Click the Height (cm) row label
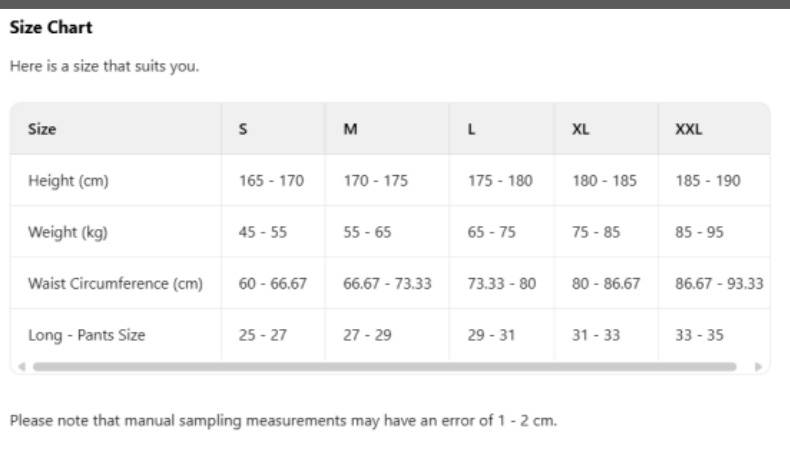The height and width of the screenshot is (474, 790). tap(68, 181)
